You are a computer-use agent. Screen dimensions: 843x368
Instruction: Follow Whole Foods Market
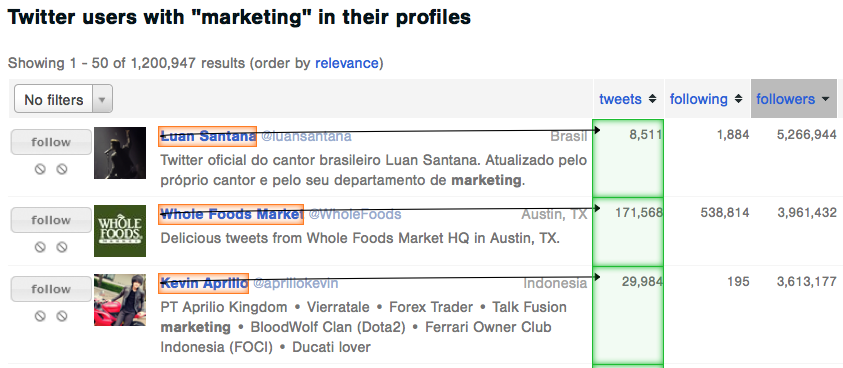tap(51, 220)
